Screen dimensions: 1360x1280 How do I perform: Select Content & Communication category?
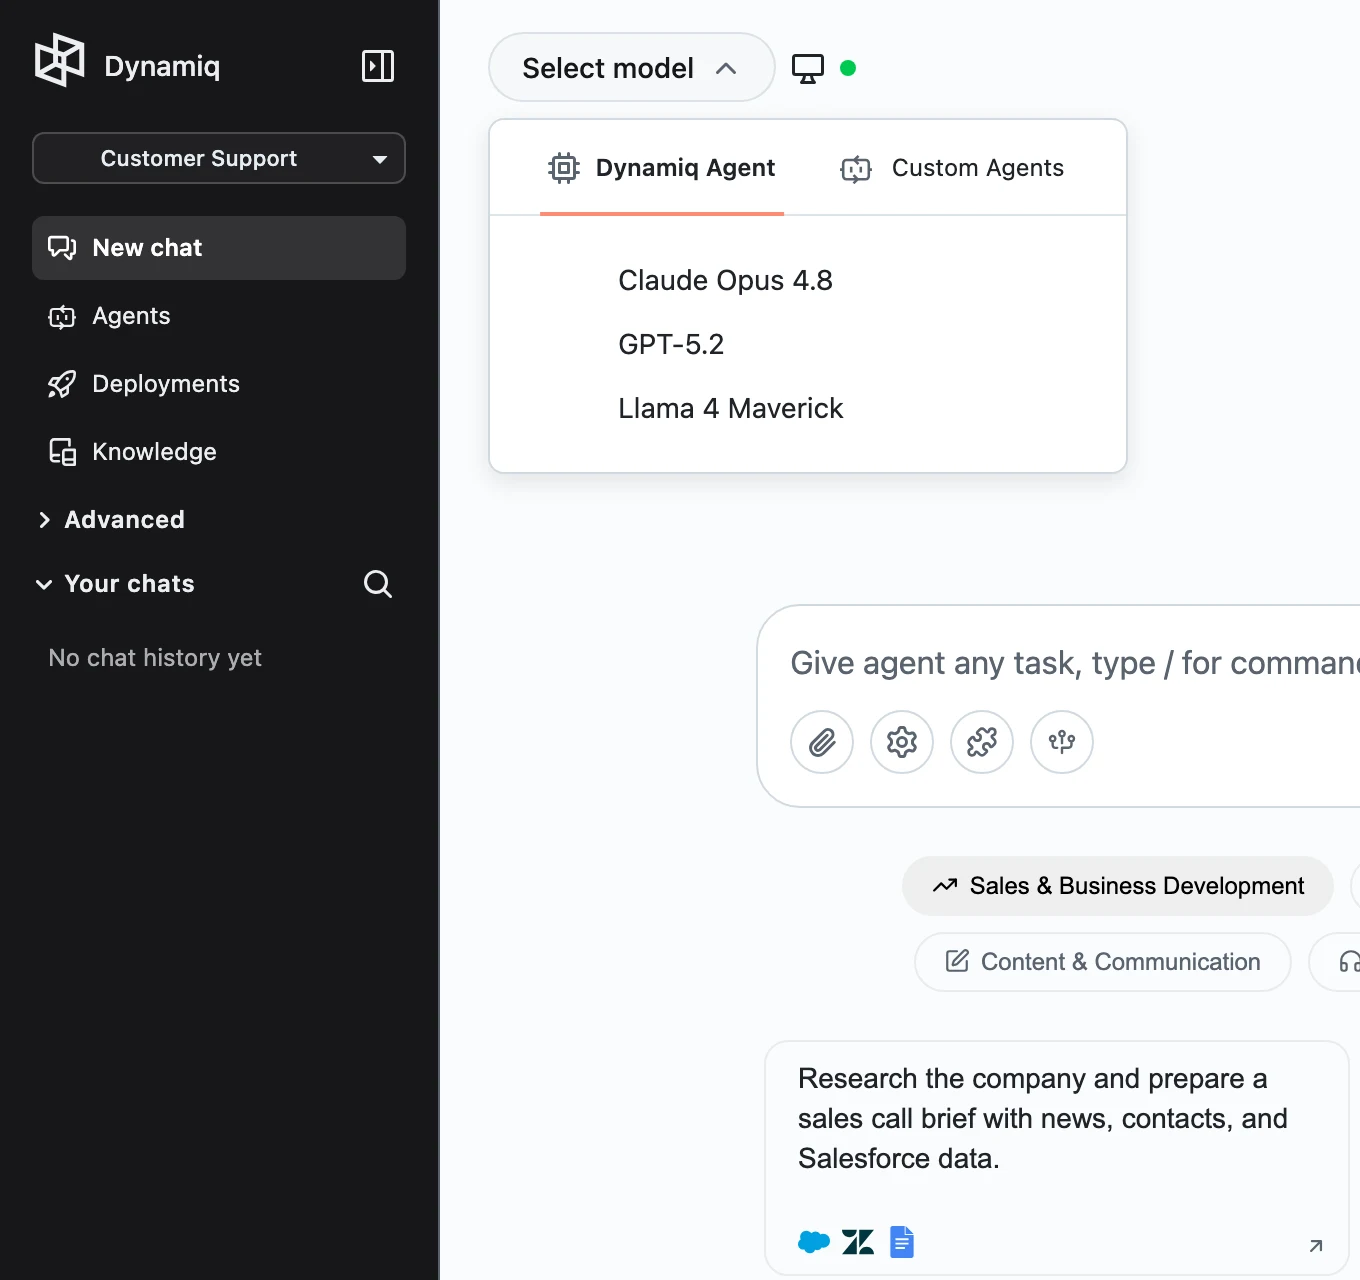click(x=1103, y=962)
